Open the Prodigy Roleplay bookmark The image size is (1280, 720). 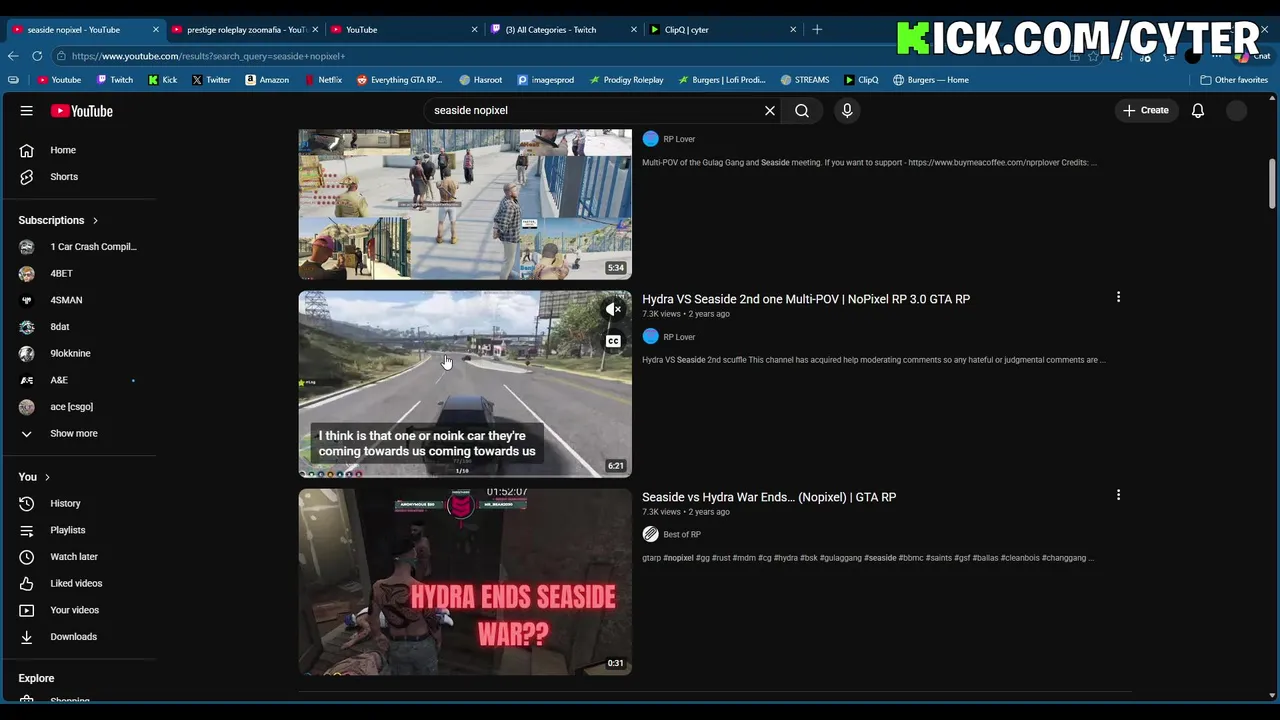(626, 80)
